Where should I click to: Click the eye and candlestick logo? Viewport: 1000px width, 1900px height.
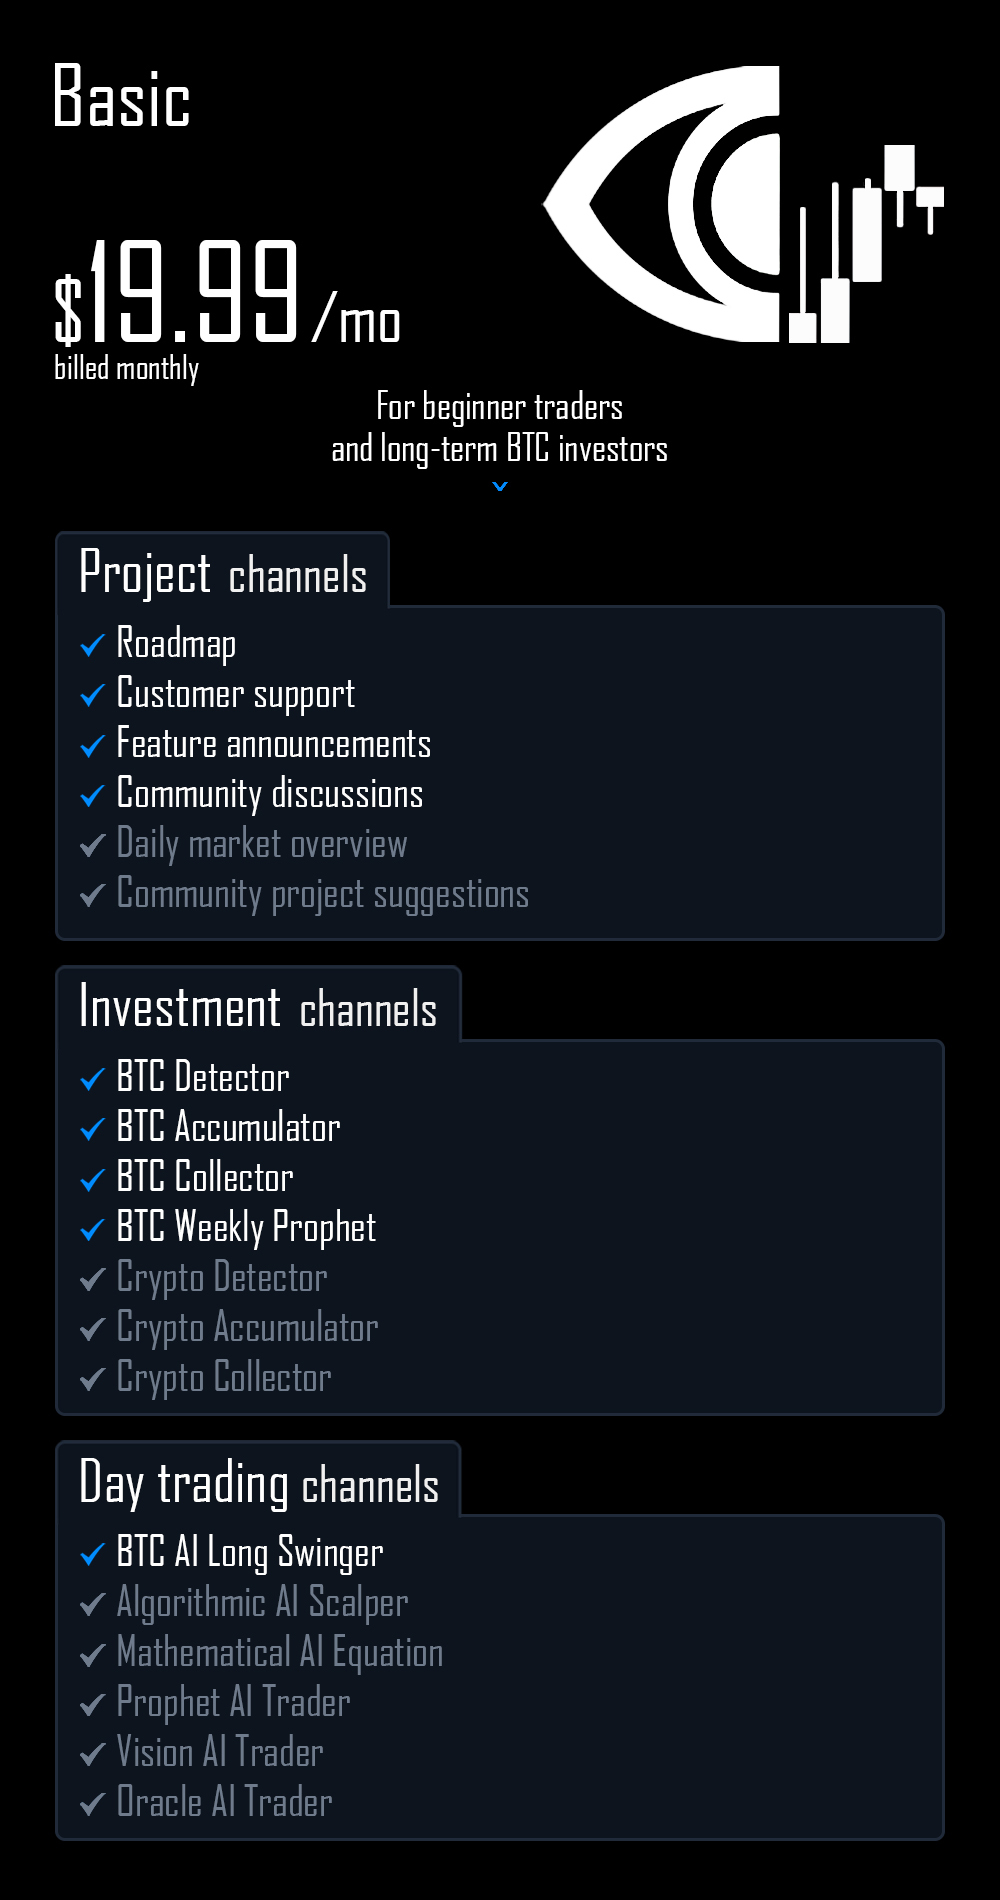(x=743, y=205)
